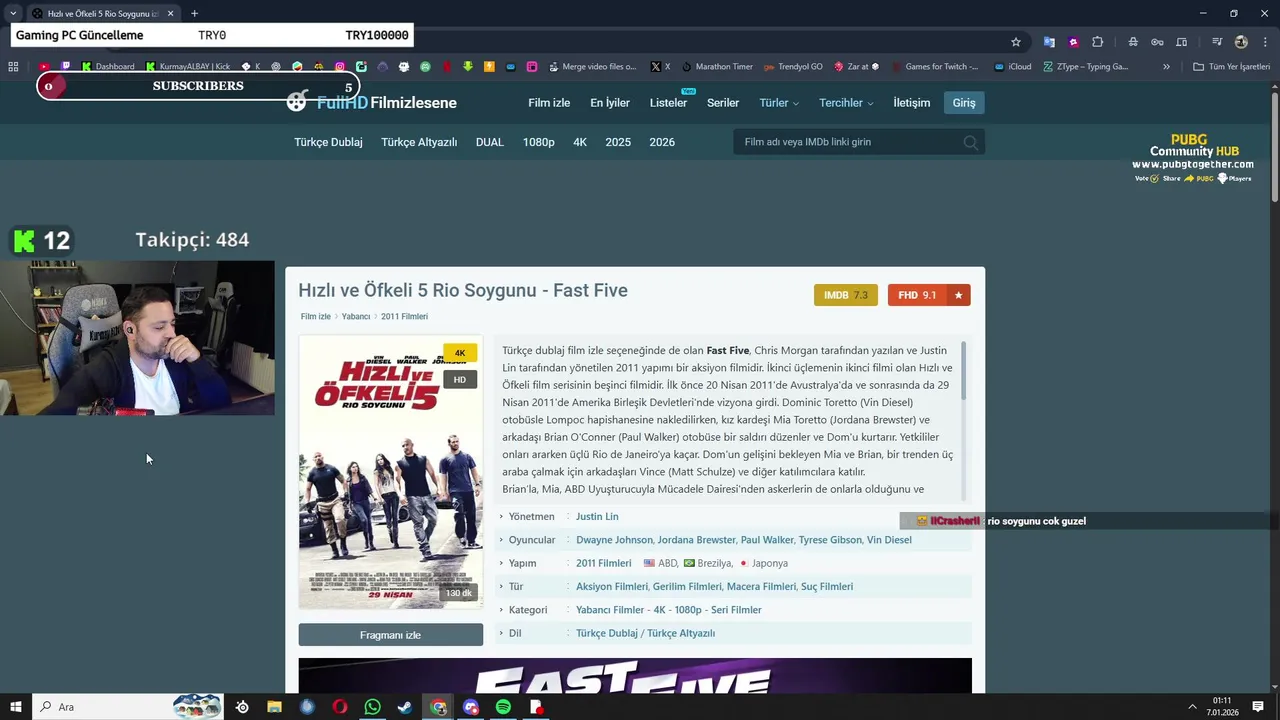Select the 4K filter in sub-navigation
Viewport: 1280px width, 720px height.
(580, 142)
